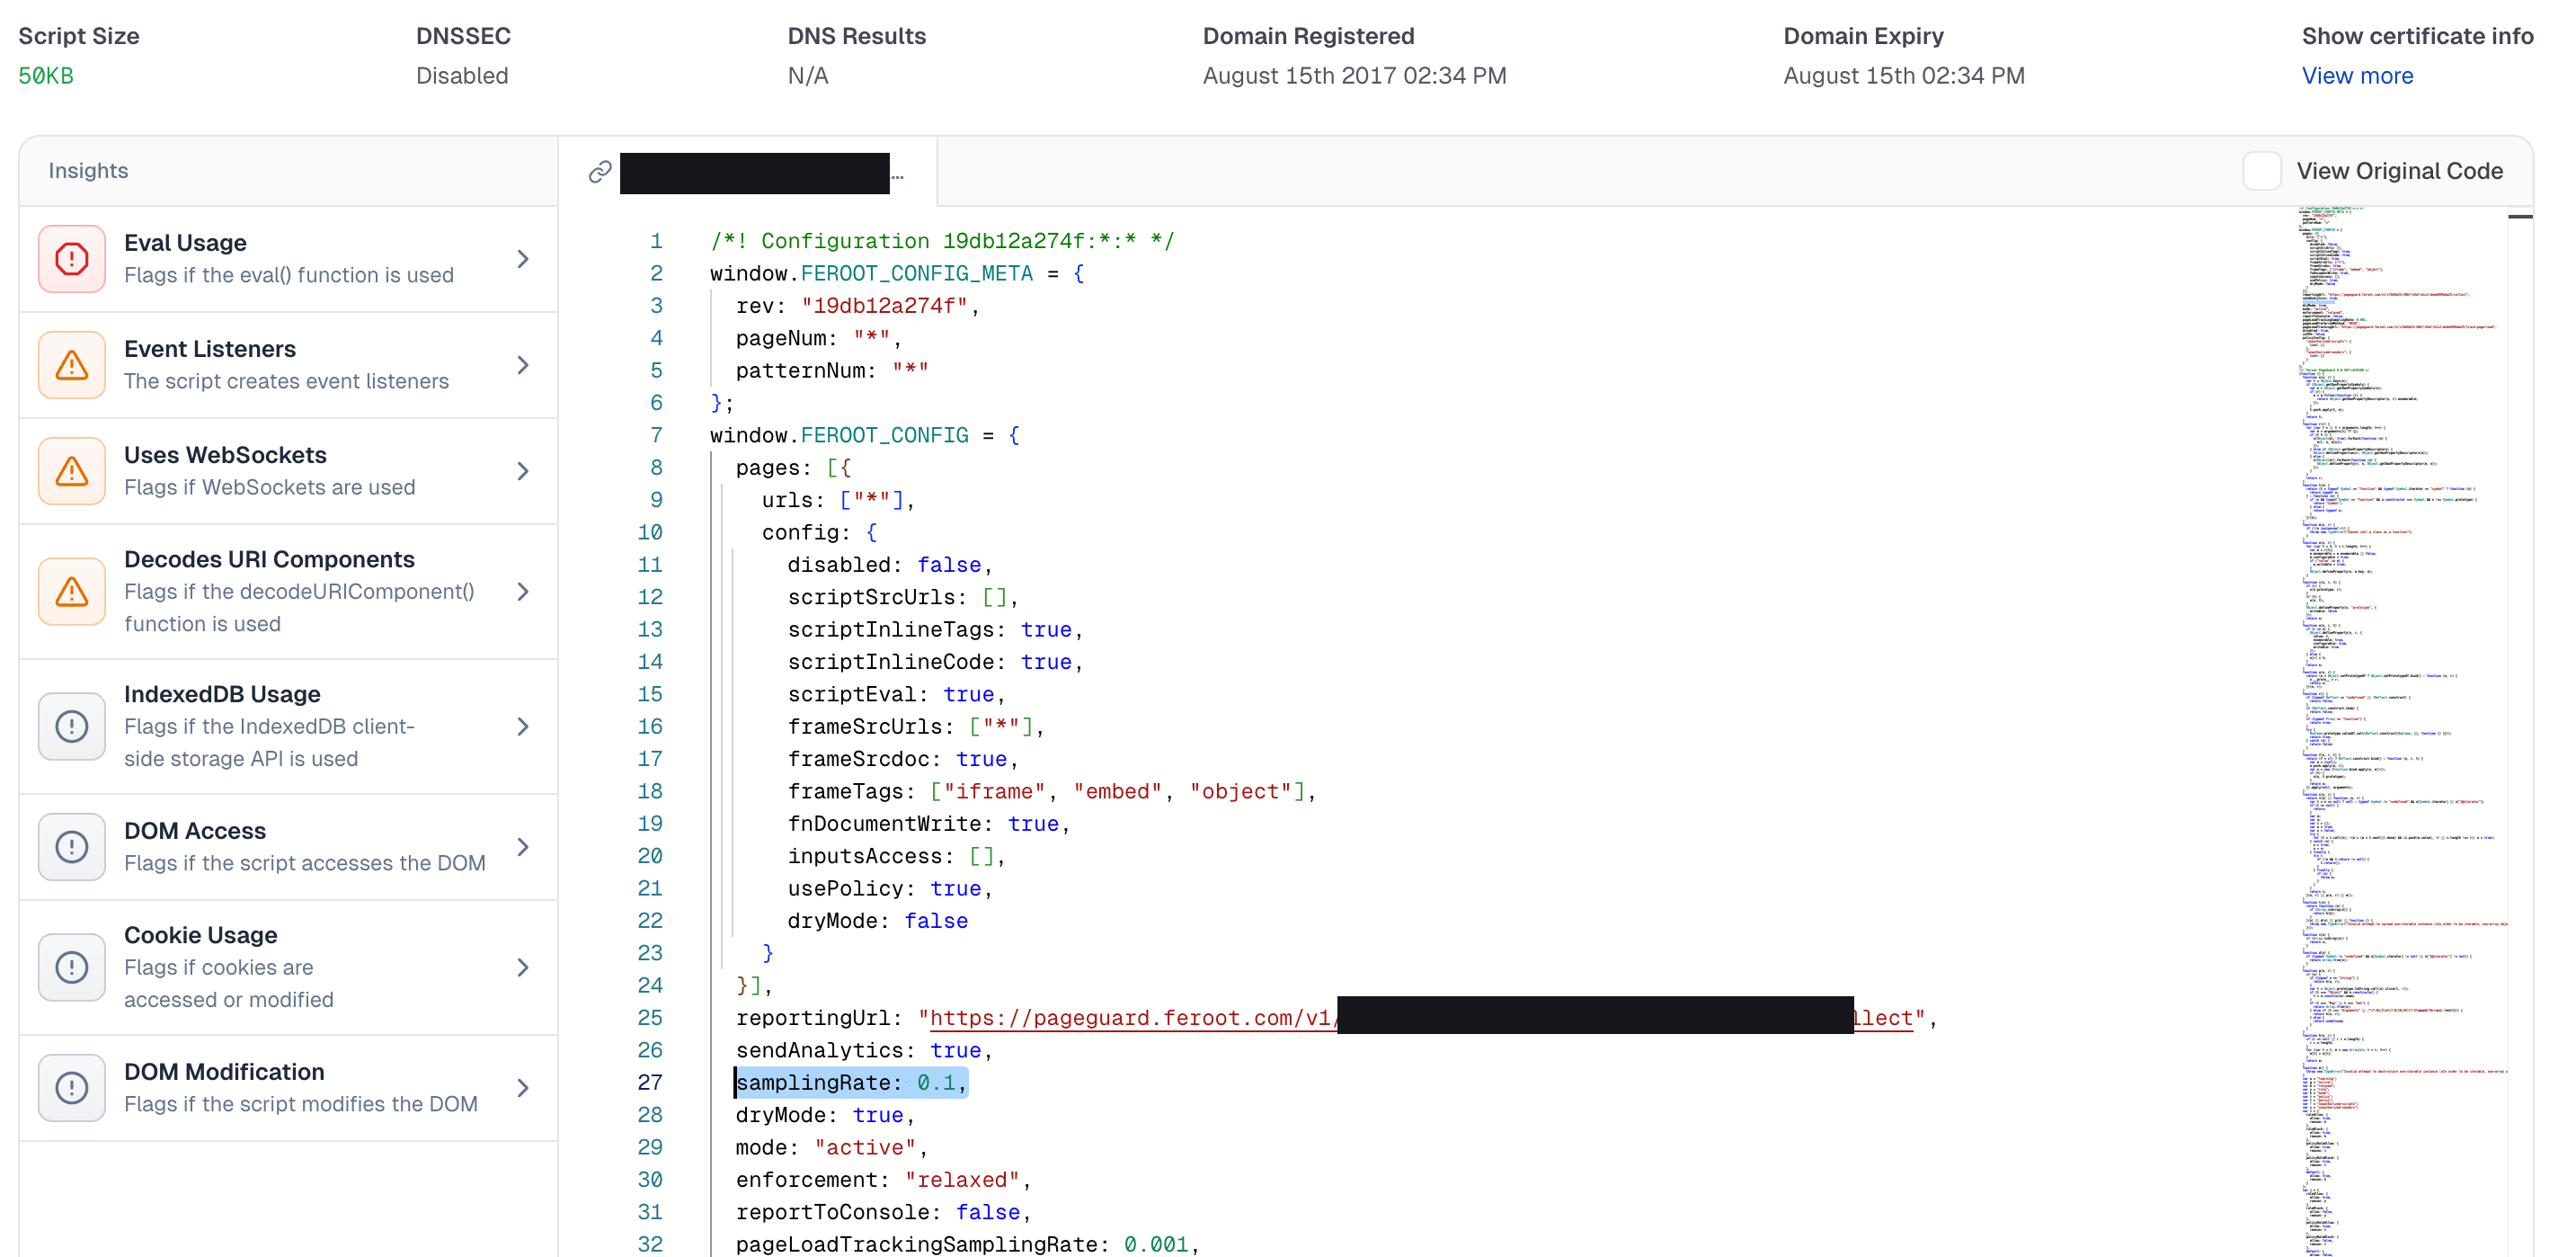
Task: Click the Domain Registered date value
Action: (x=1354, y=76)
